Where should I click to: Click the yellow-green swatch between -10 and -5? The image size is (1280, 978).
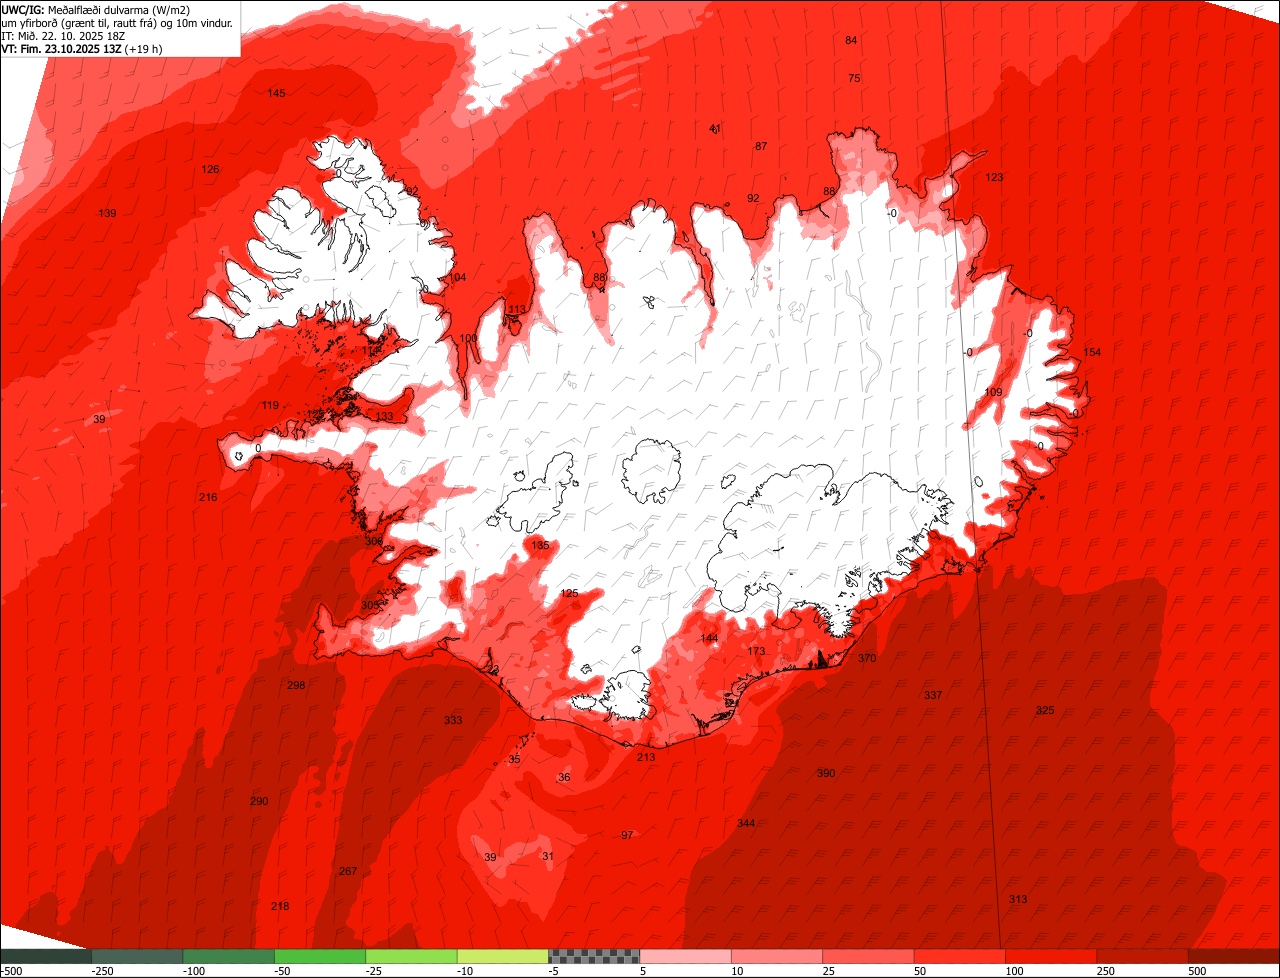tap(503, 956)
